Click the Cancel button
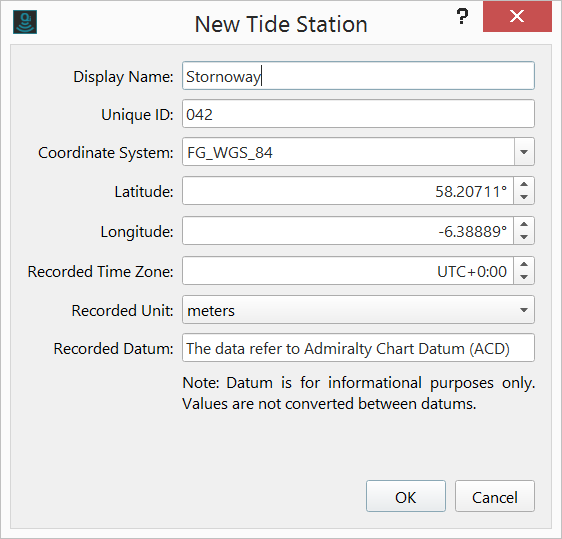 click(x=495, y=496)
